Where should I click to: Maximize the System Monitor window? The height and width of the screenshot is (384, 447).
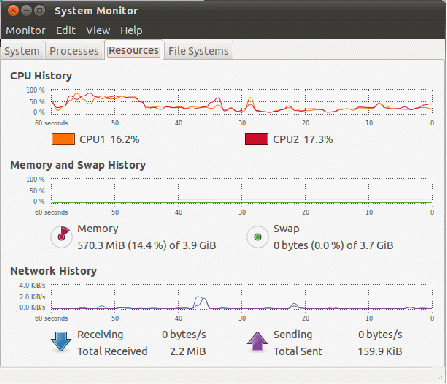pyautogui.click(x=40, y=11)
